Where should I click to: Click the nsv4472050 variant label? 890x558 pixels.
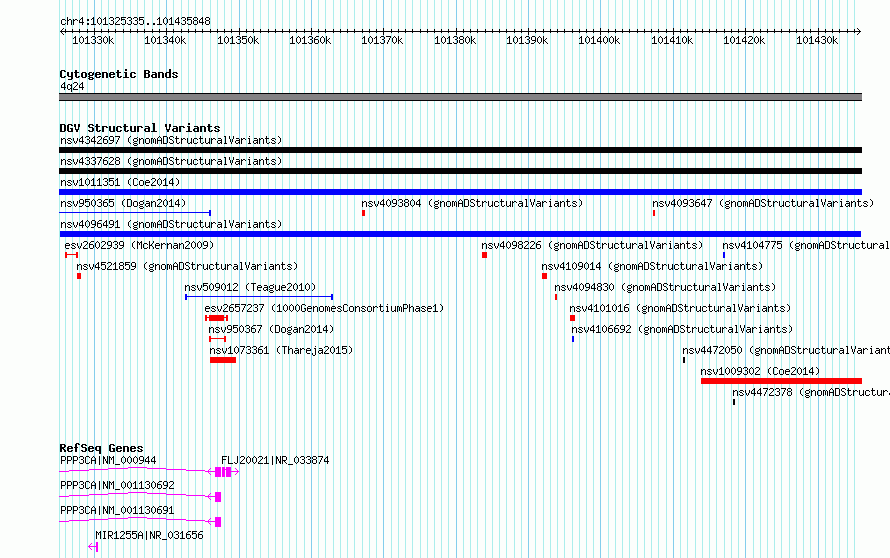(x=786, y=350)
